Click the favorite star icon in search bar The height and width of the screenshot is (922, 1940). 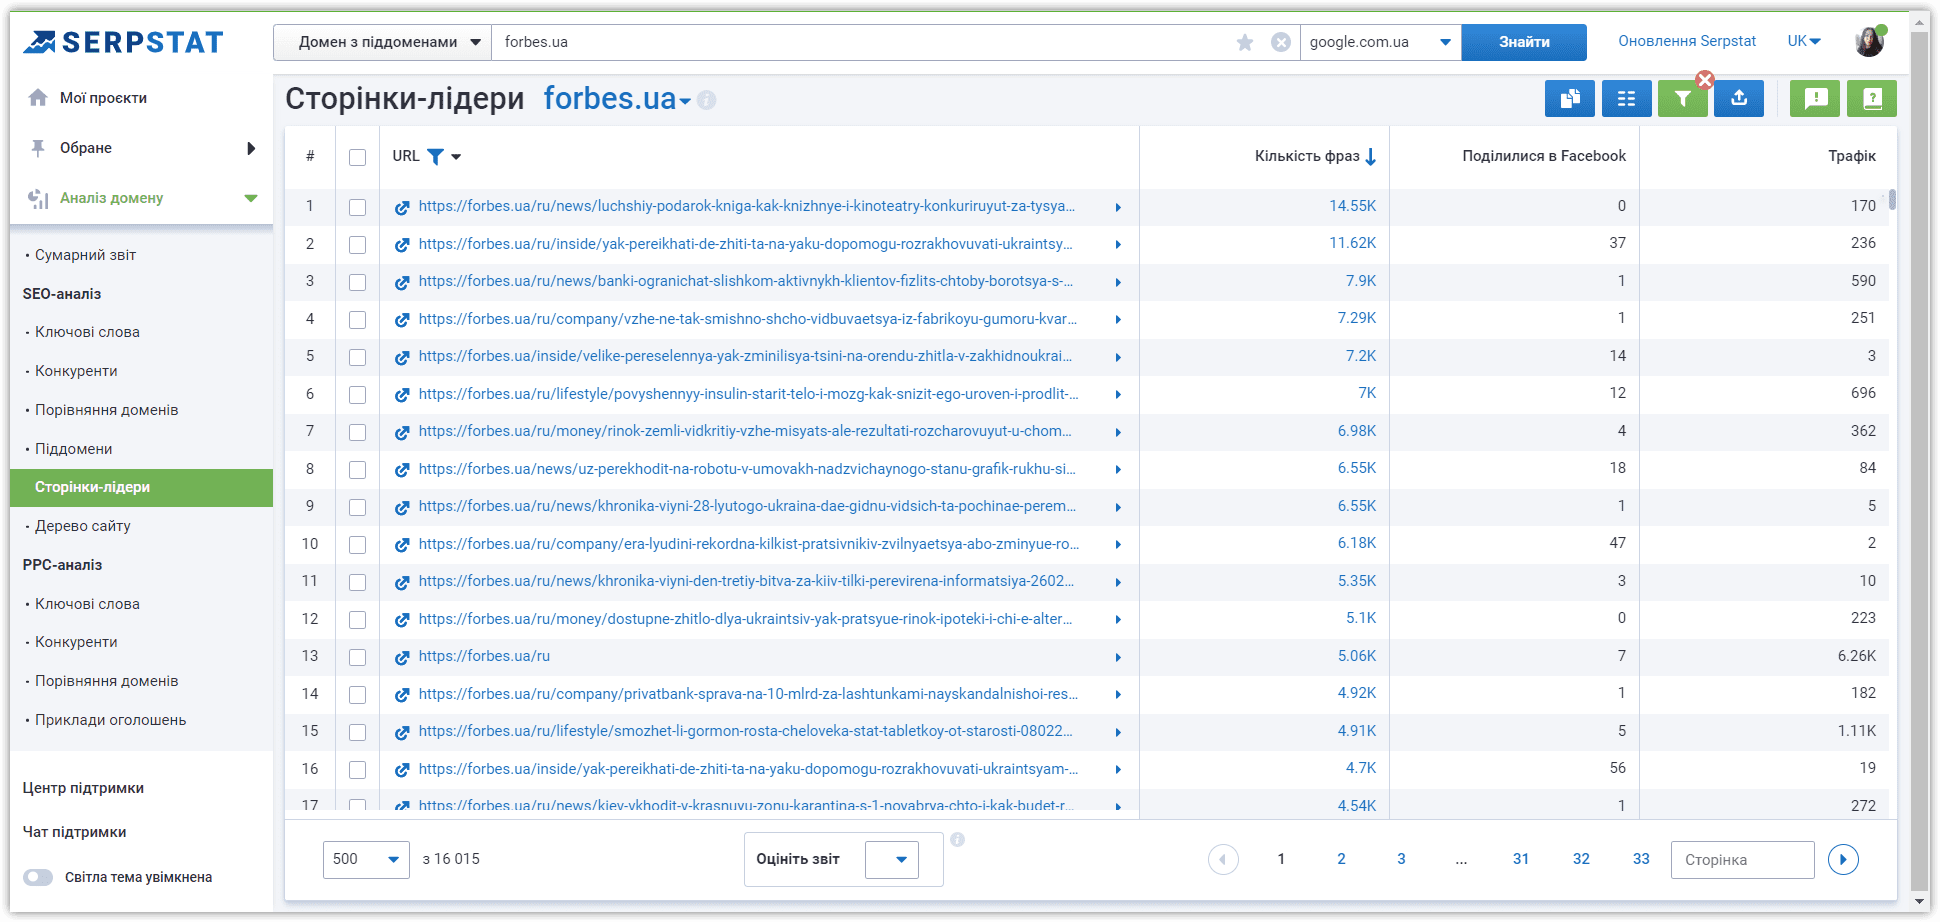(x=1245, y=42)
